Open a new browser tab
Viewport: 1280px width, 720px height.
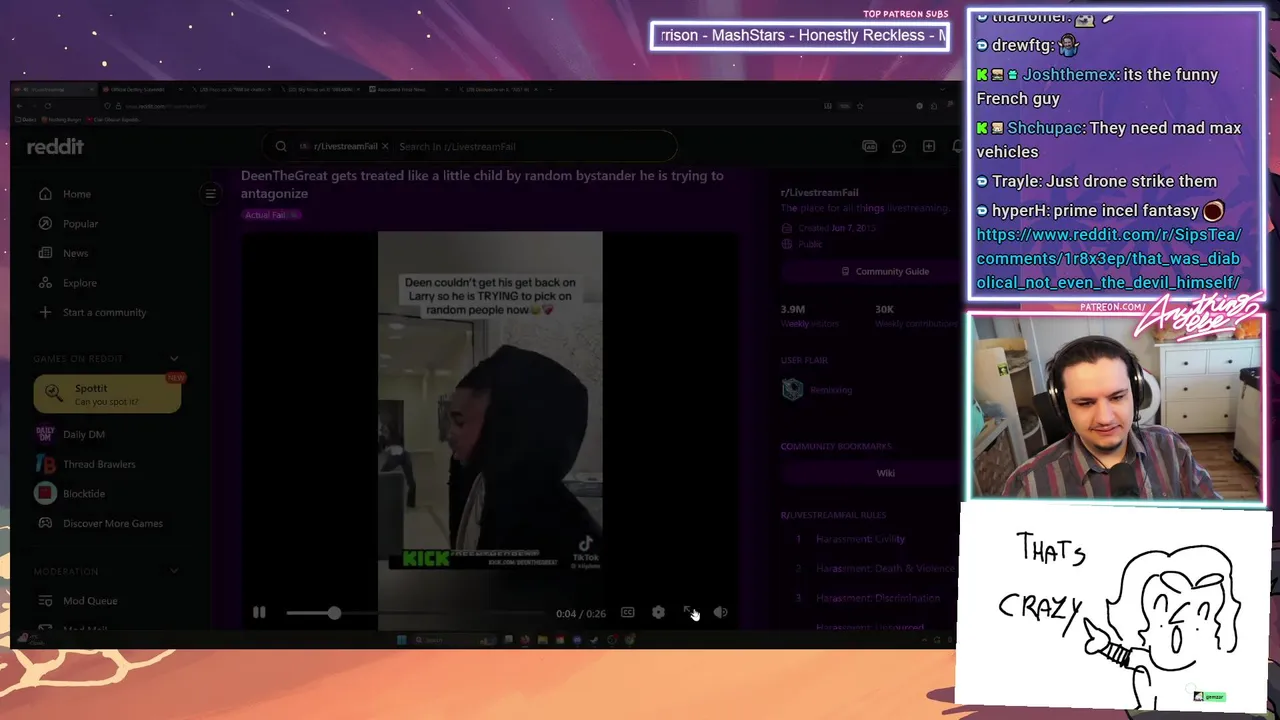tap(549, 90)
